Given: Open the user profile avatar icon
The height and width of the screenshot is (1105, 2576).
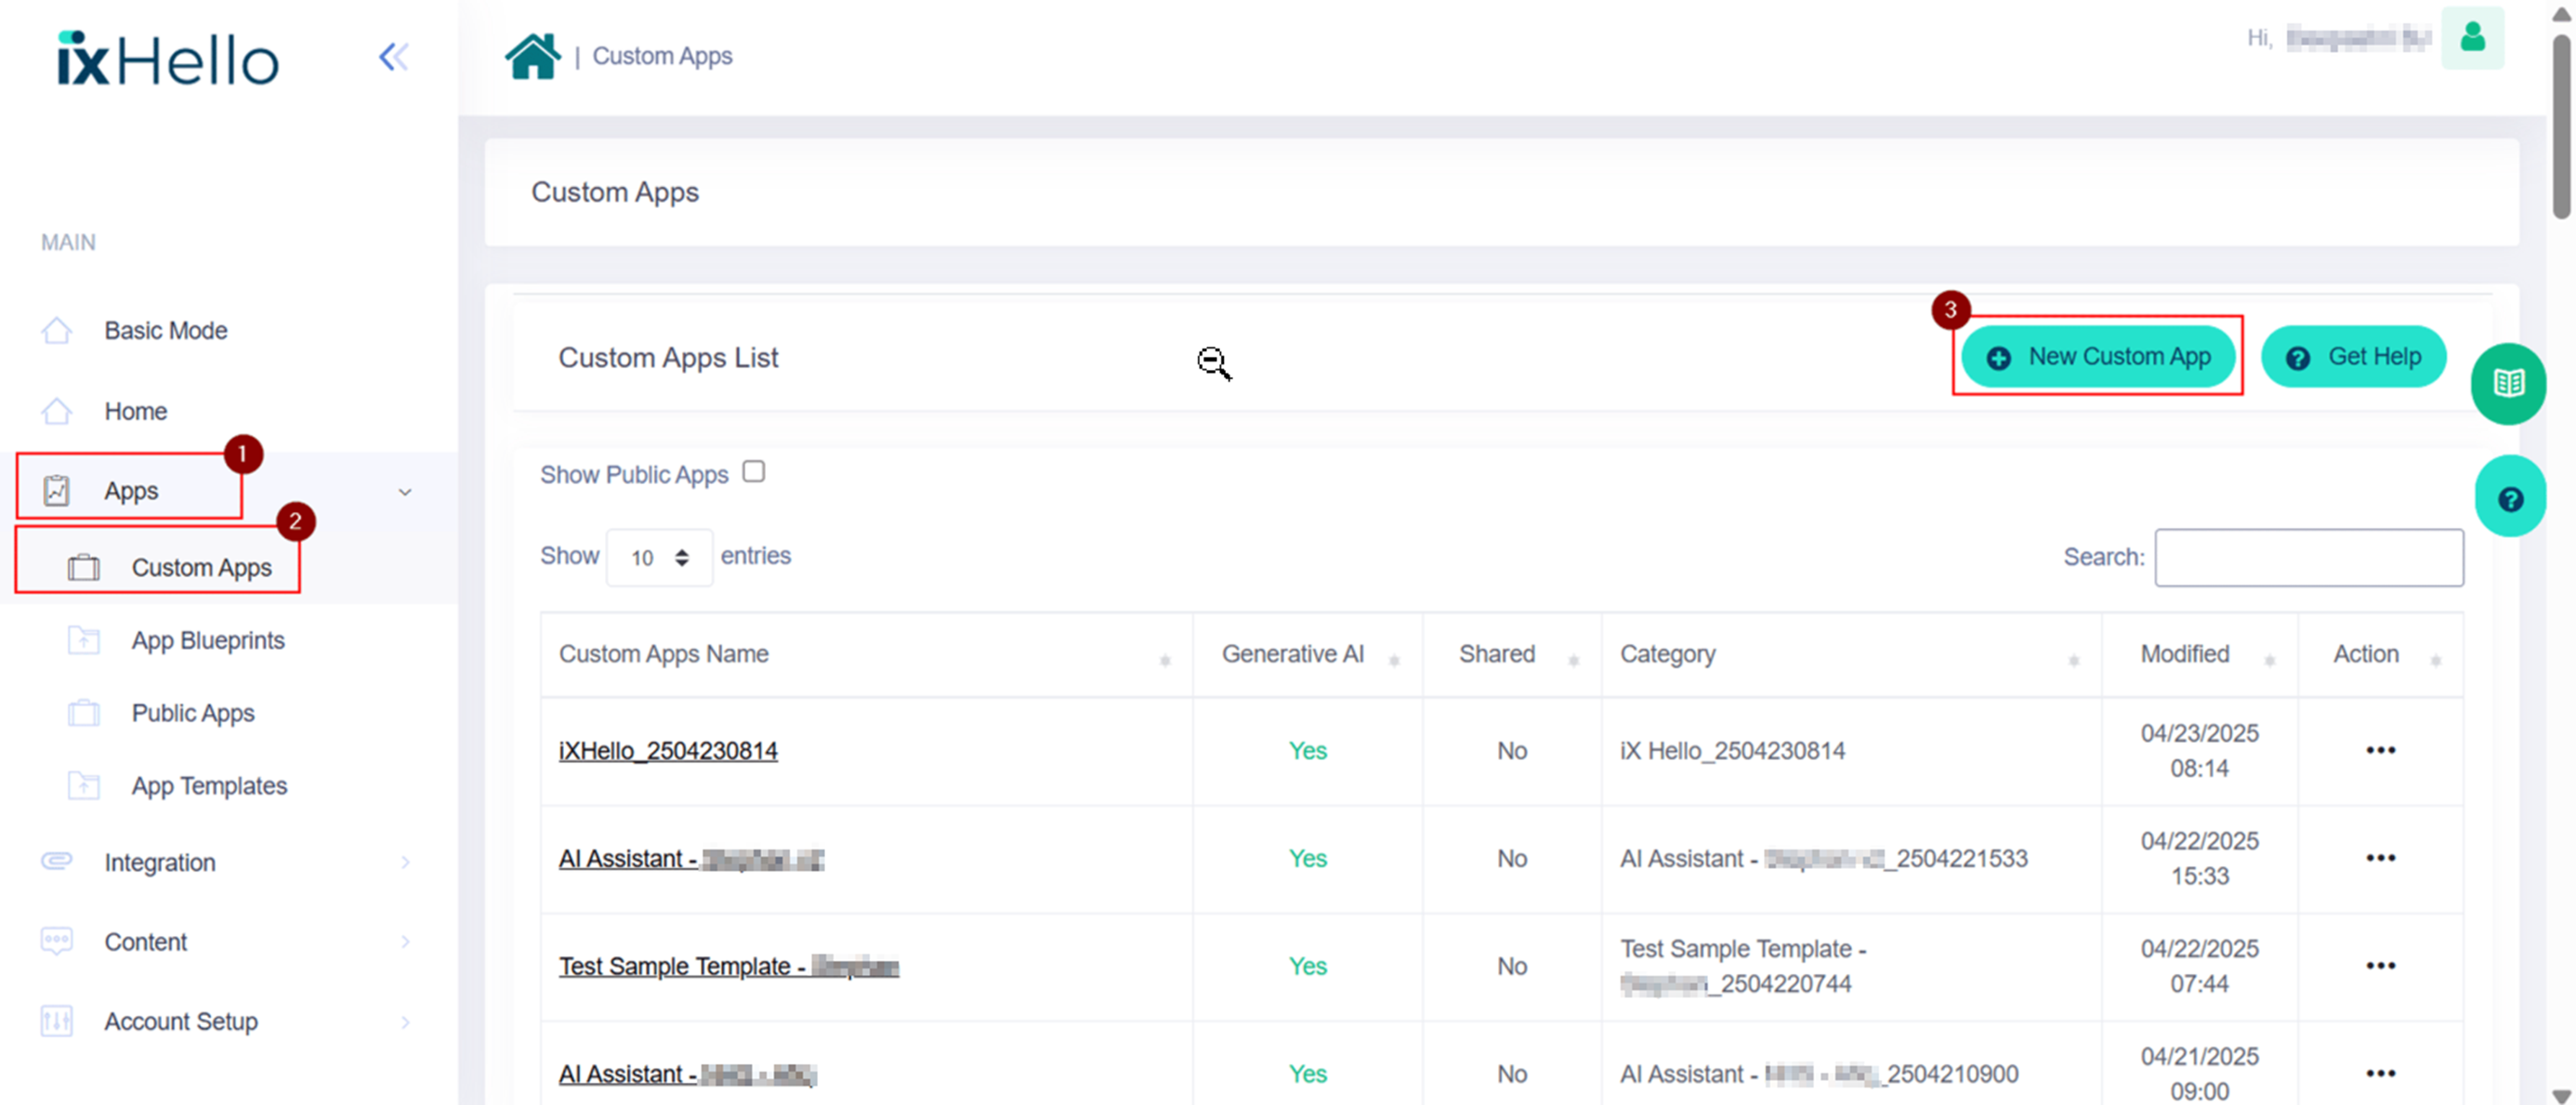Looking at the screenshot, I should tap(2471, 38).
